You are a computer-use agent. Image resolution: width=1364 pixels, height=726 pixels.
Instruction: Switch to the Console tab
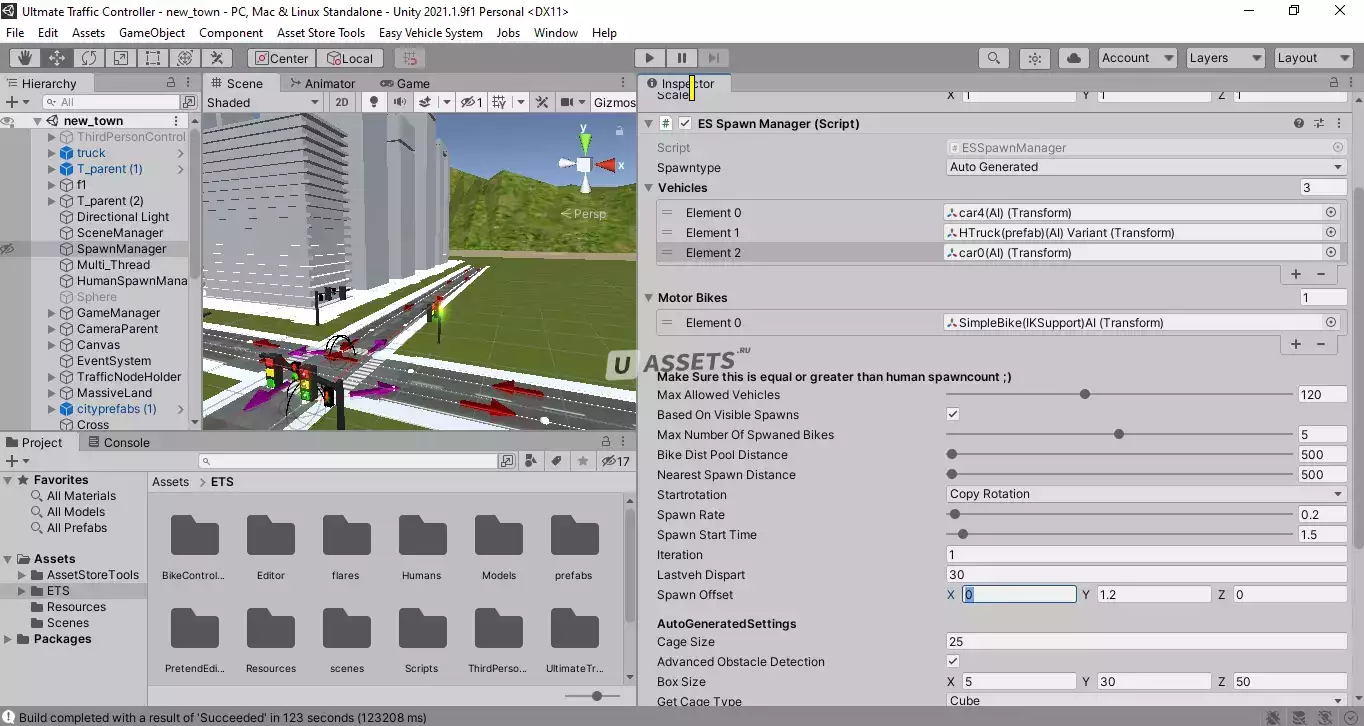pos(119,442)
